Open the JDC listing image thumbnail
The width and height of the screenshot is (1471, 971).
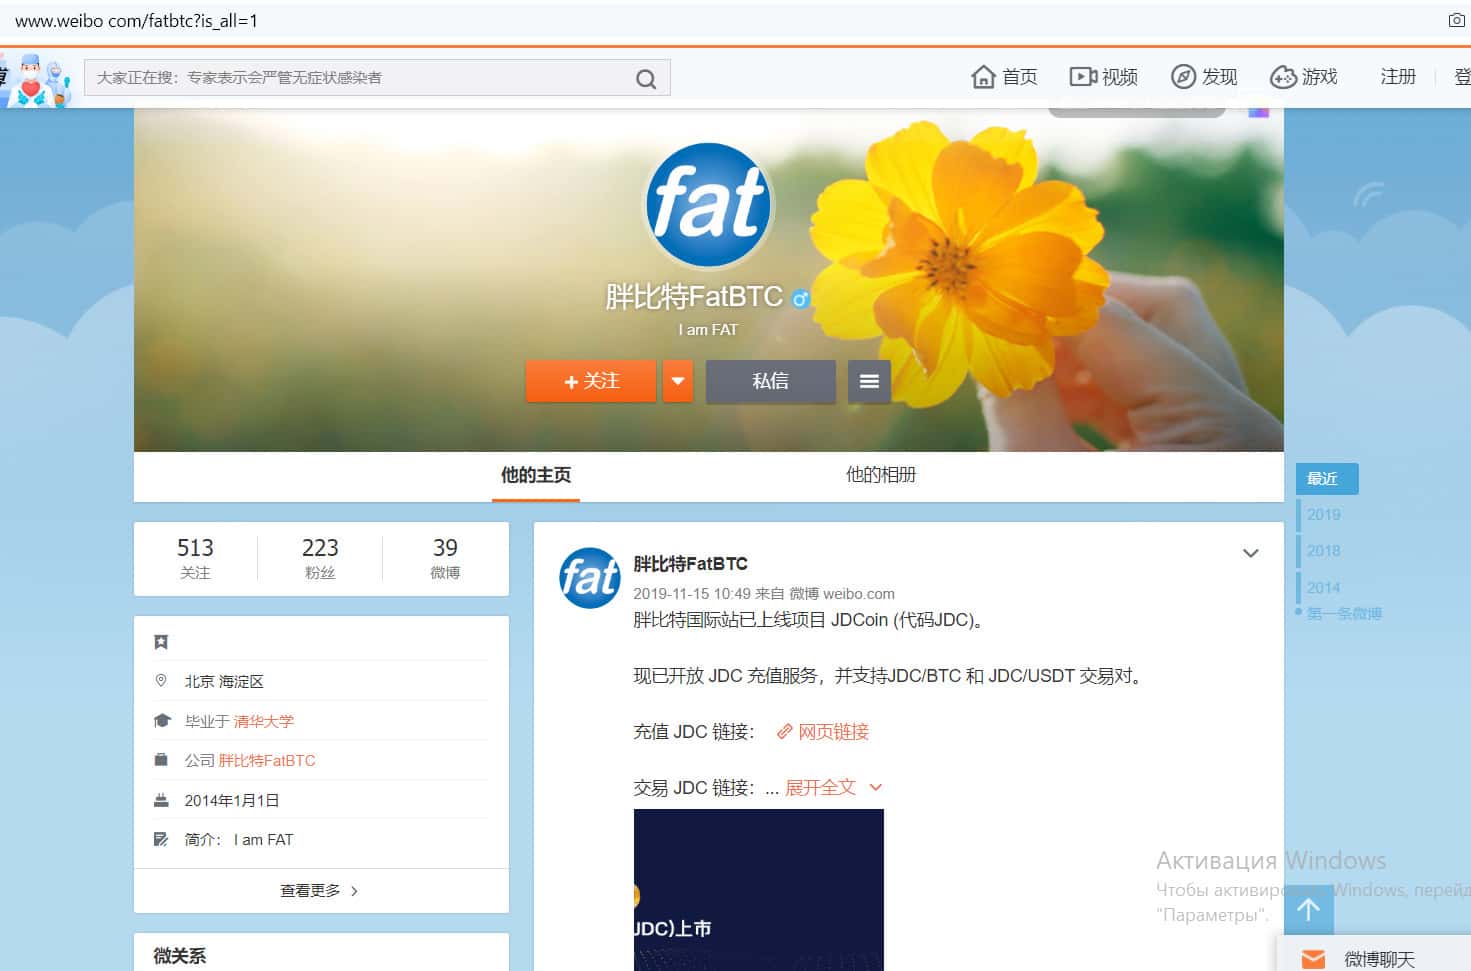[x=759, y=890]
